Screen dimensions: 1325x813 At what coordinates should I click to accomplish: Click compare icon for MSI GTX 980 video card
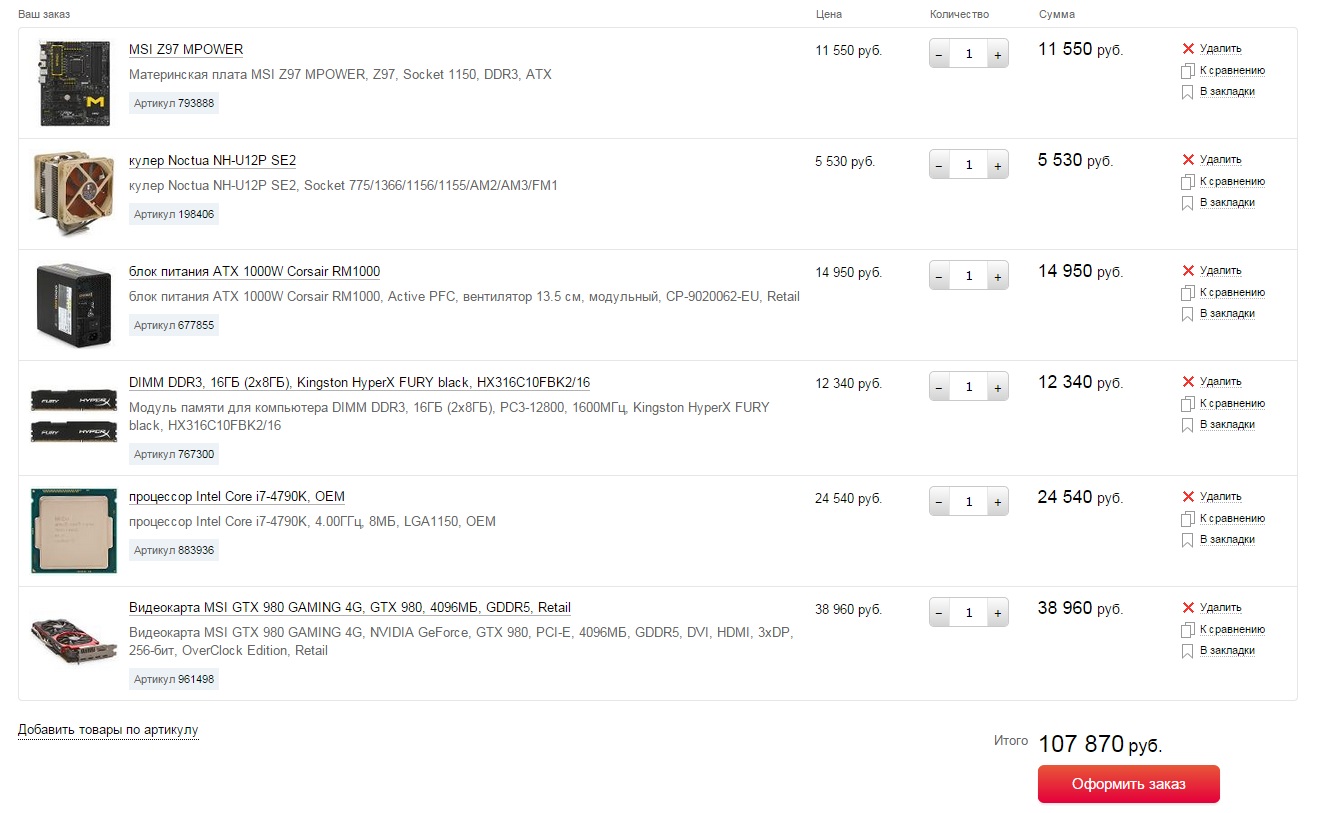(x=1188, y=630)
